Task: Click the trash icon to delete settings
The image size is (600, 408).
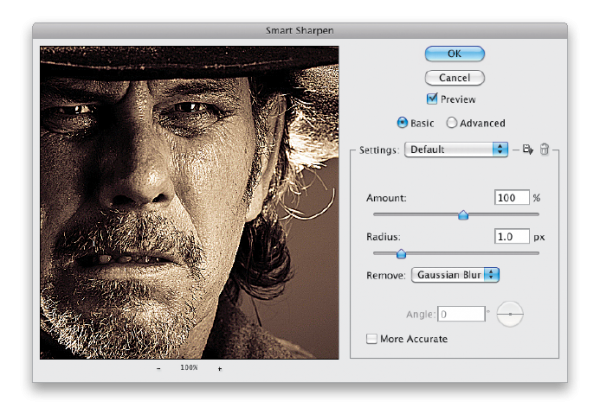Action: pyautogui.click(x=544, y=149)
